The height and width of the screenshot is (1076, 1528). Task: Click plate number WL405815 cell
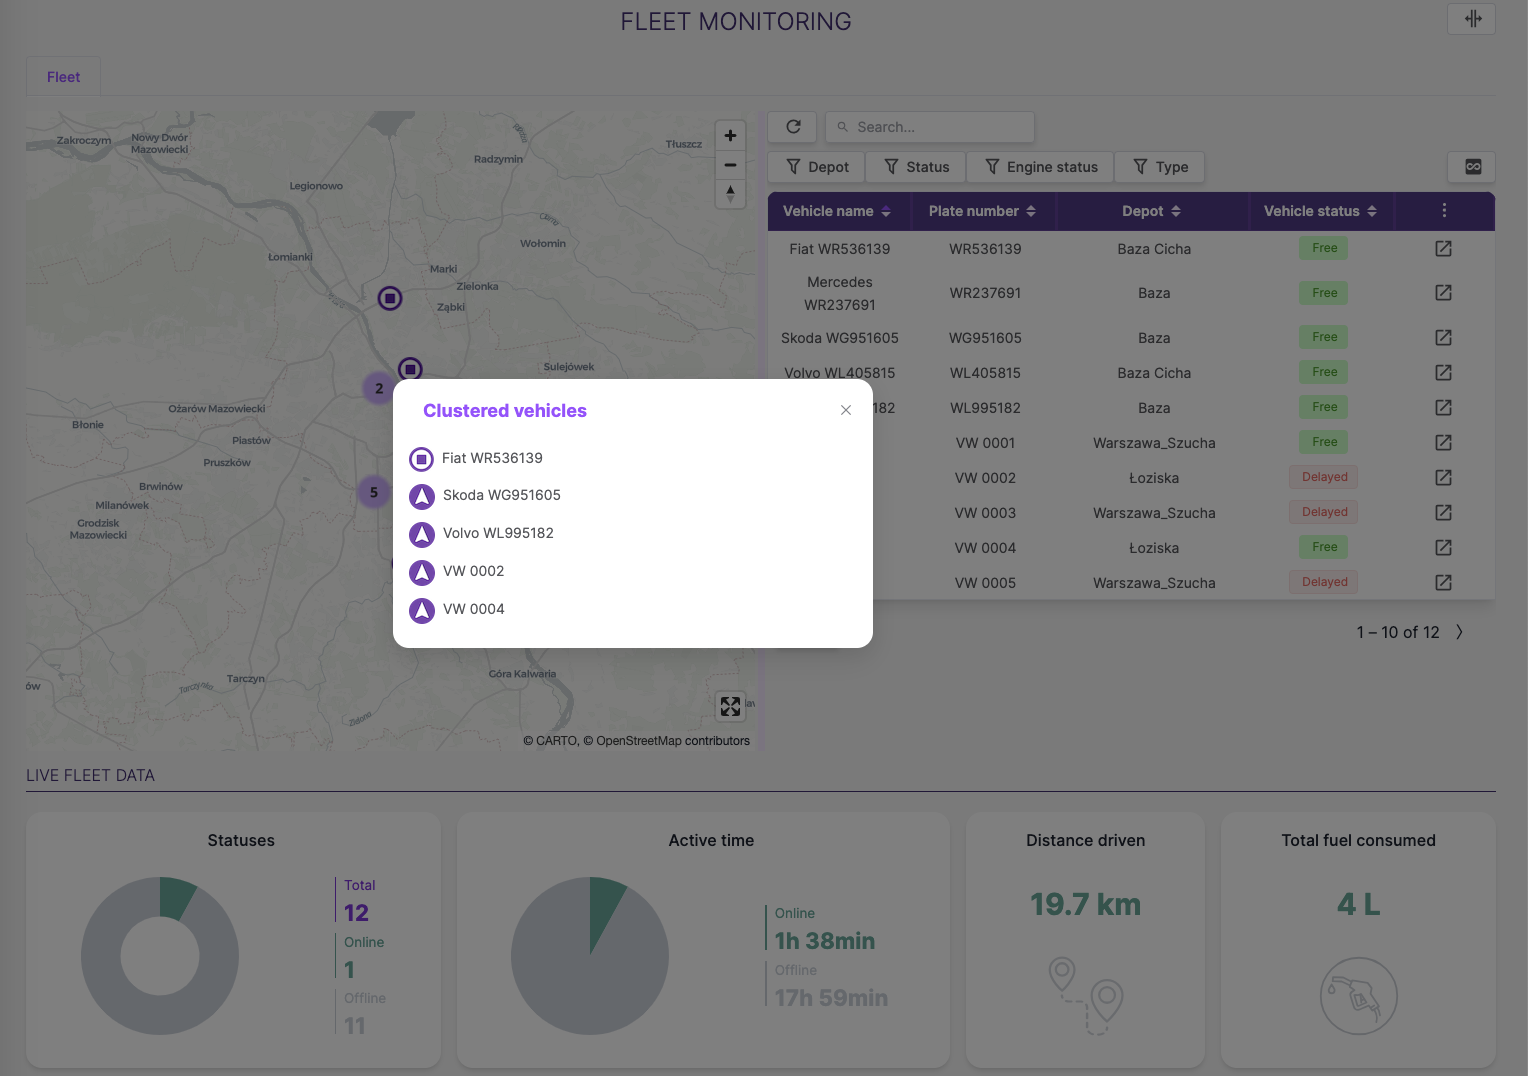985,373
